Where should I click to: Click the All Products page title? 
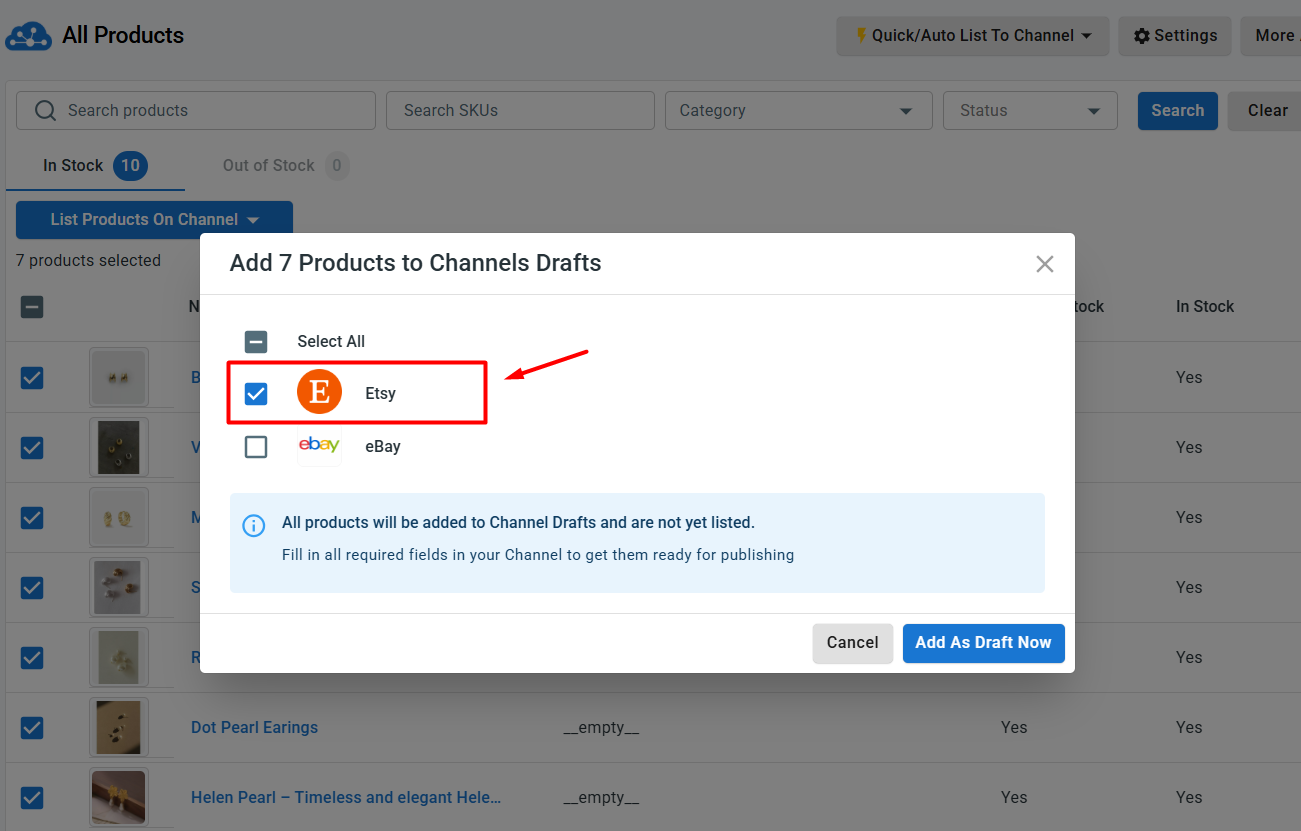123,36
